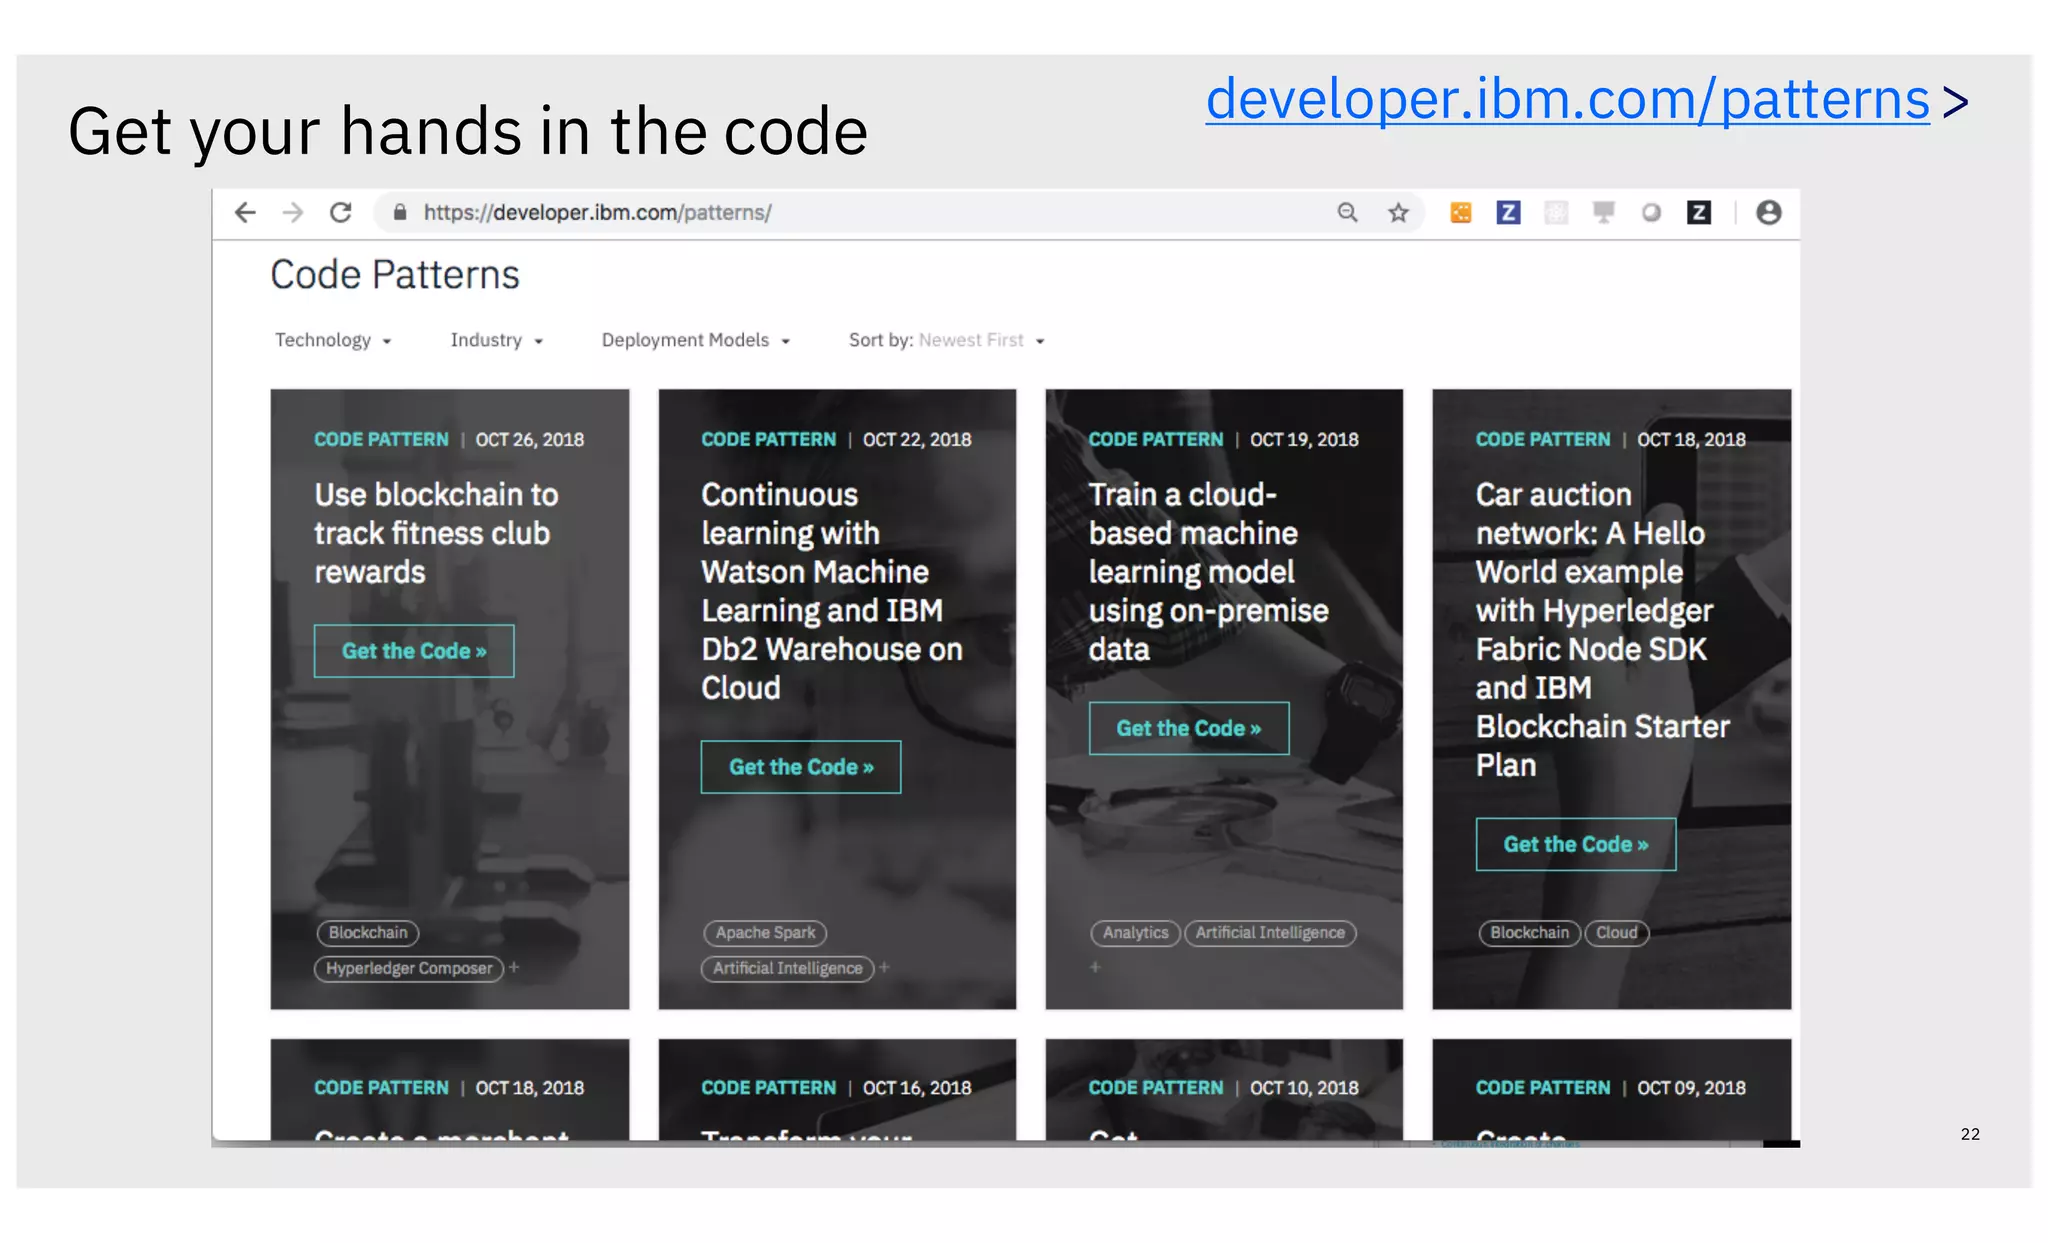Viewport: 2048px width, 1243px height.
Task: Click the grey monitor extension icon
Action: pos(1604,212)
